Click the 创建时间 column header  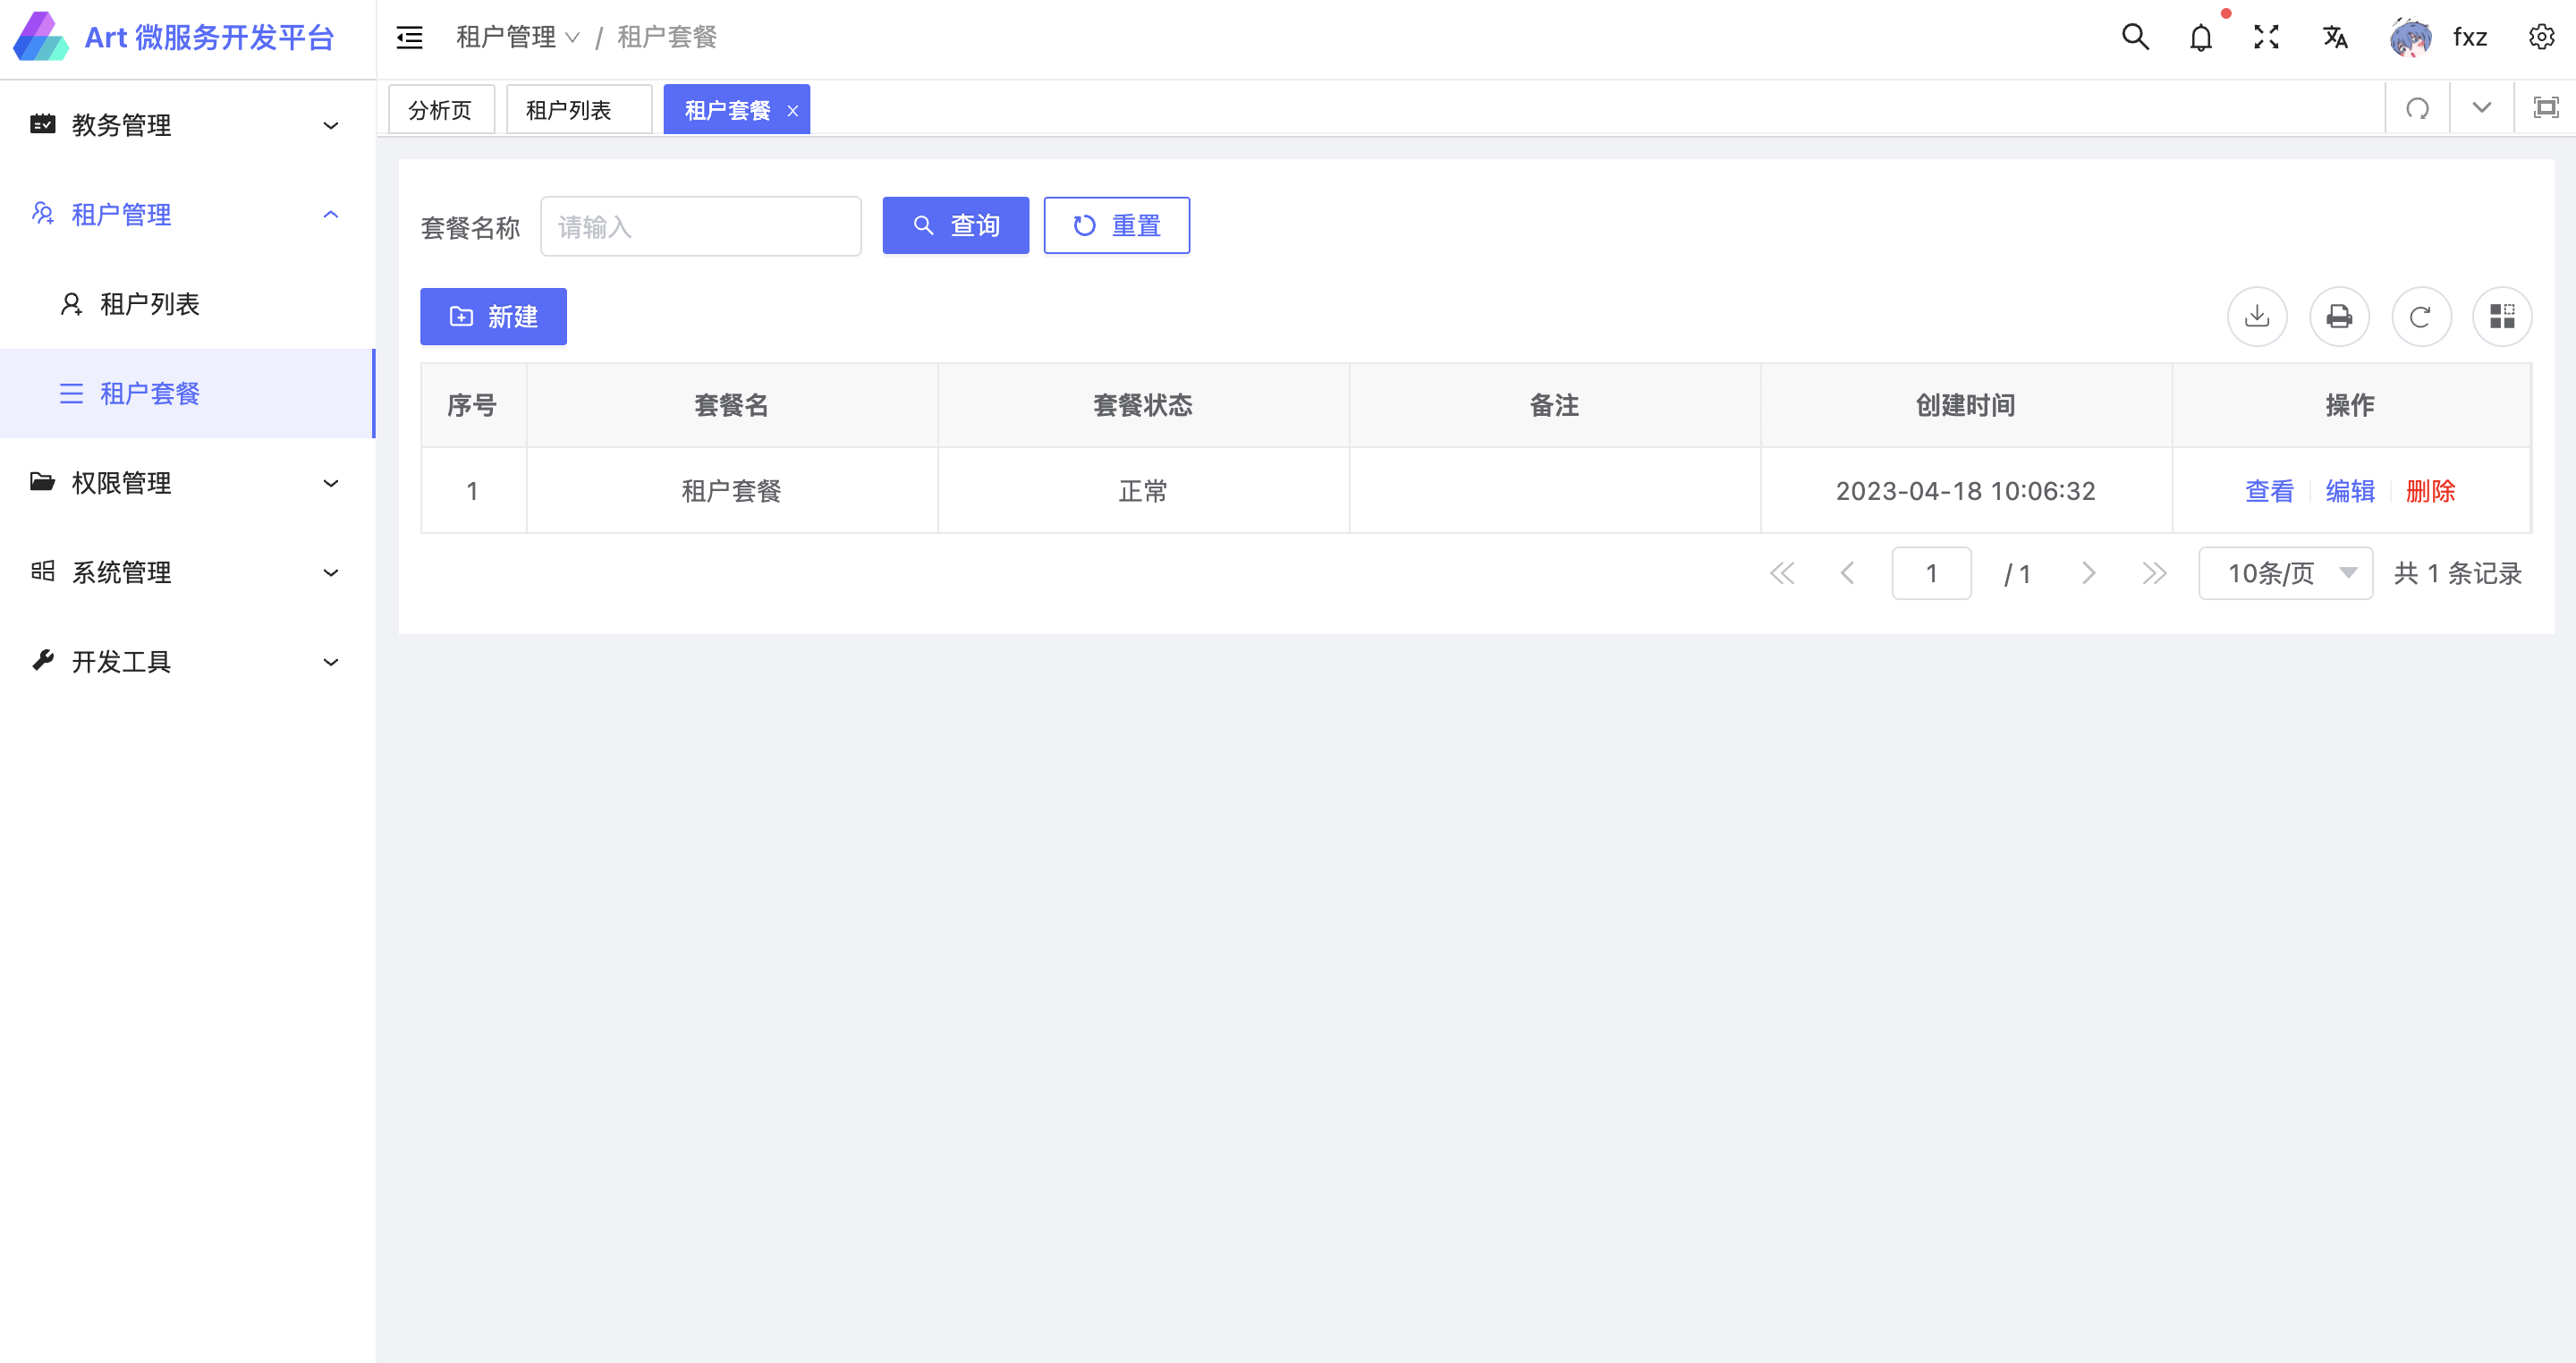[x=1965, y=405]
